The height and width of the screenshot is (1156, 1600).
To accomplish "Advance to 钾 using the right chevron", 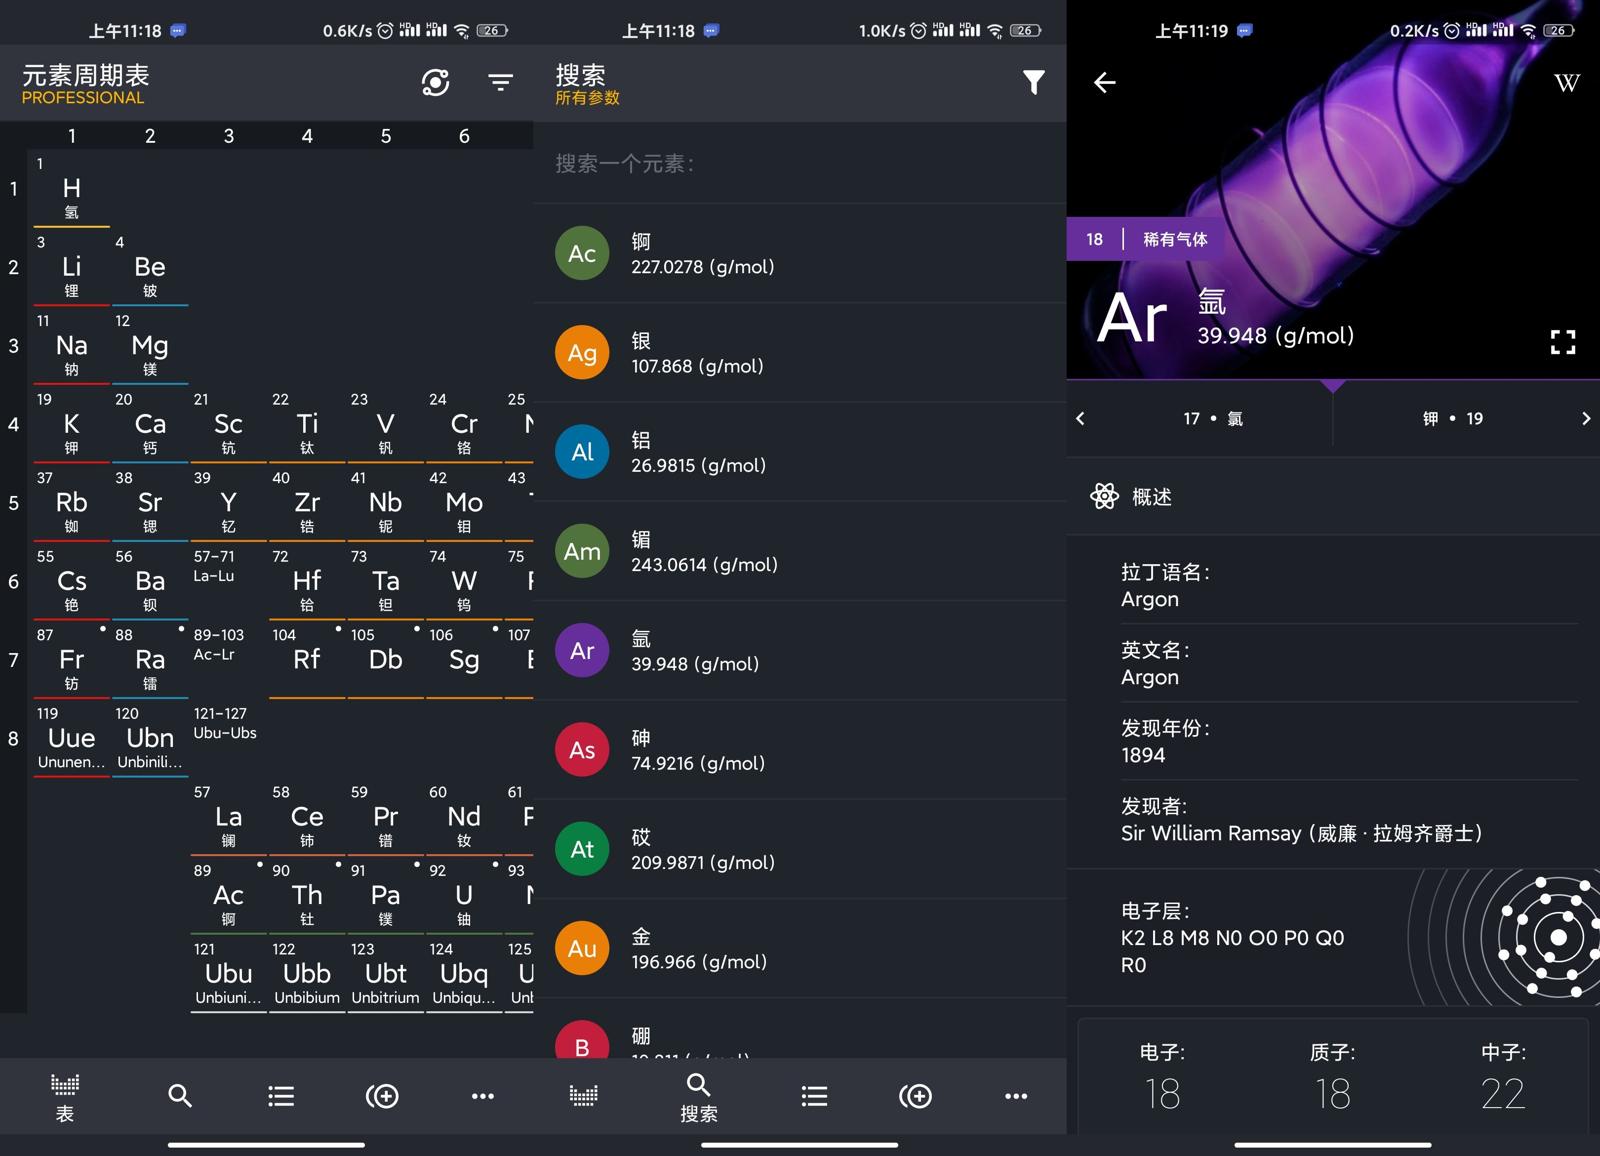I will click(x=1586, y=418).
